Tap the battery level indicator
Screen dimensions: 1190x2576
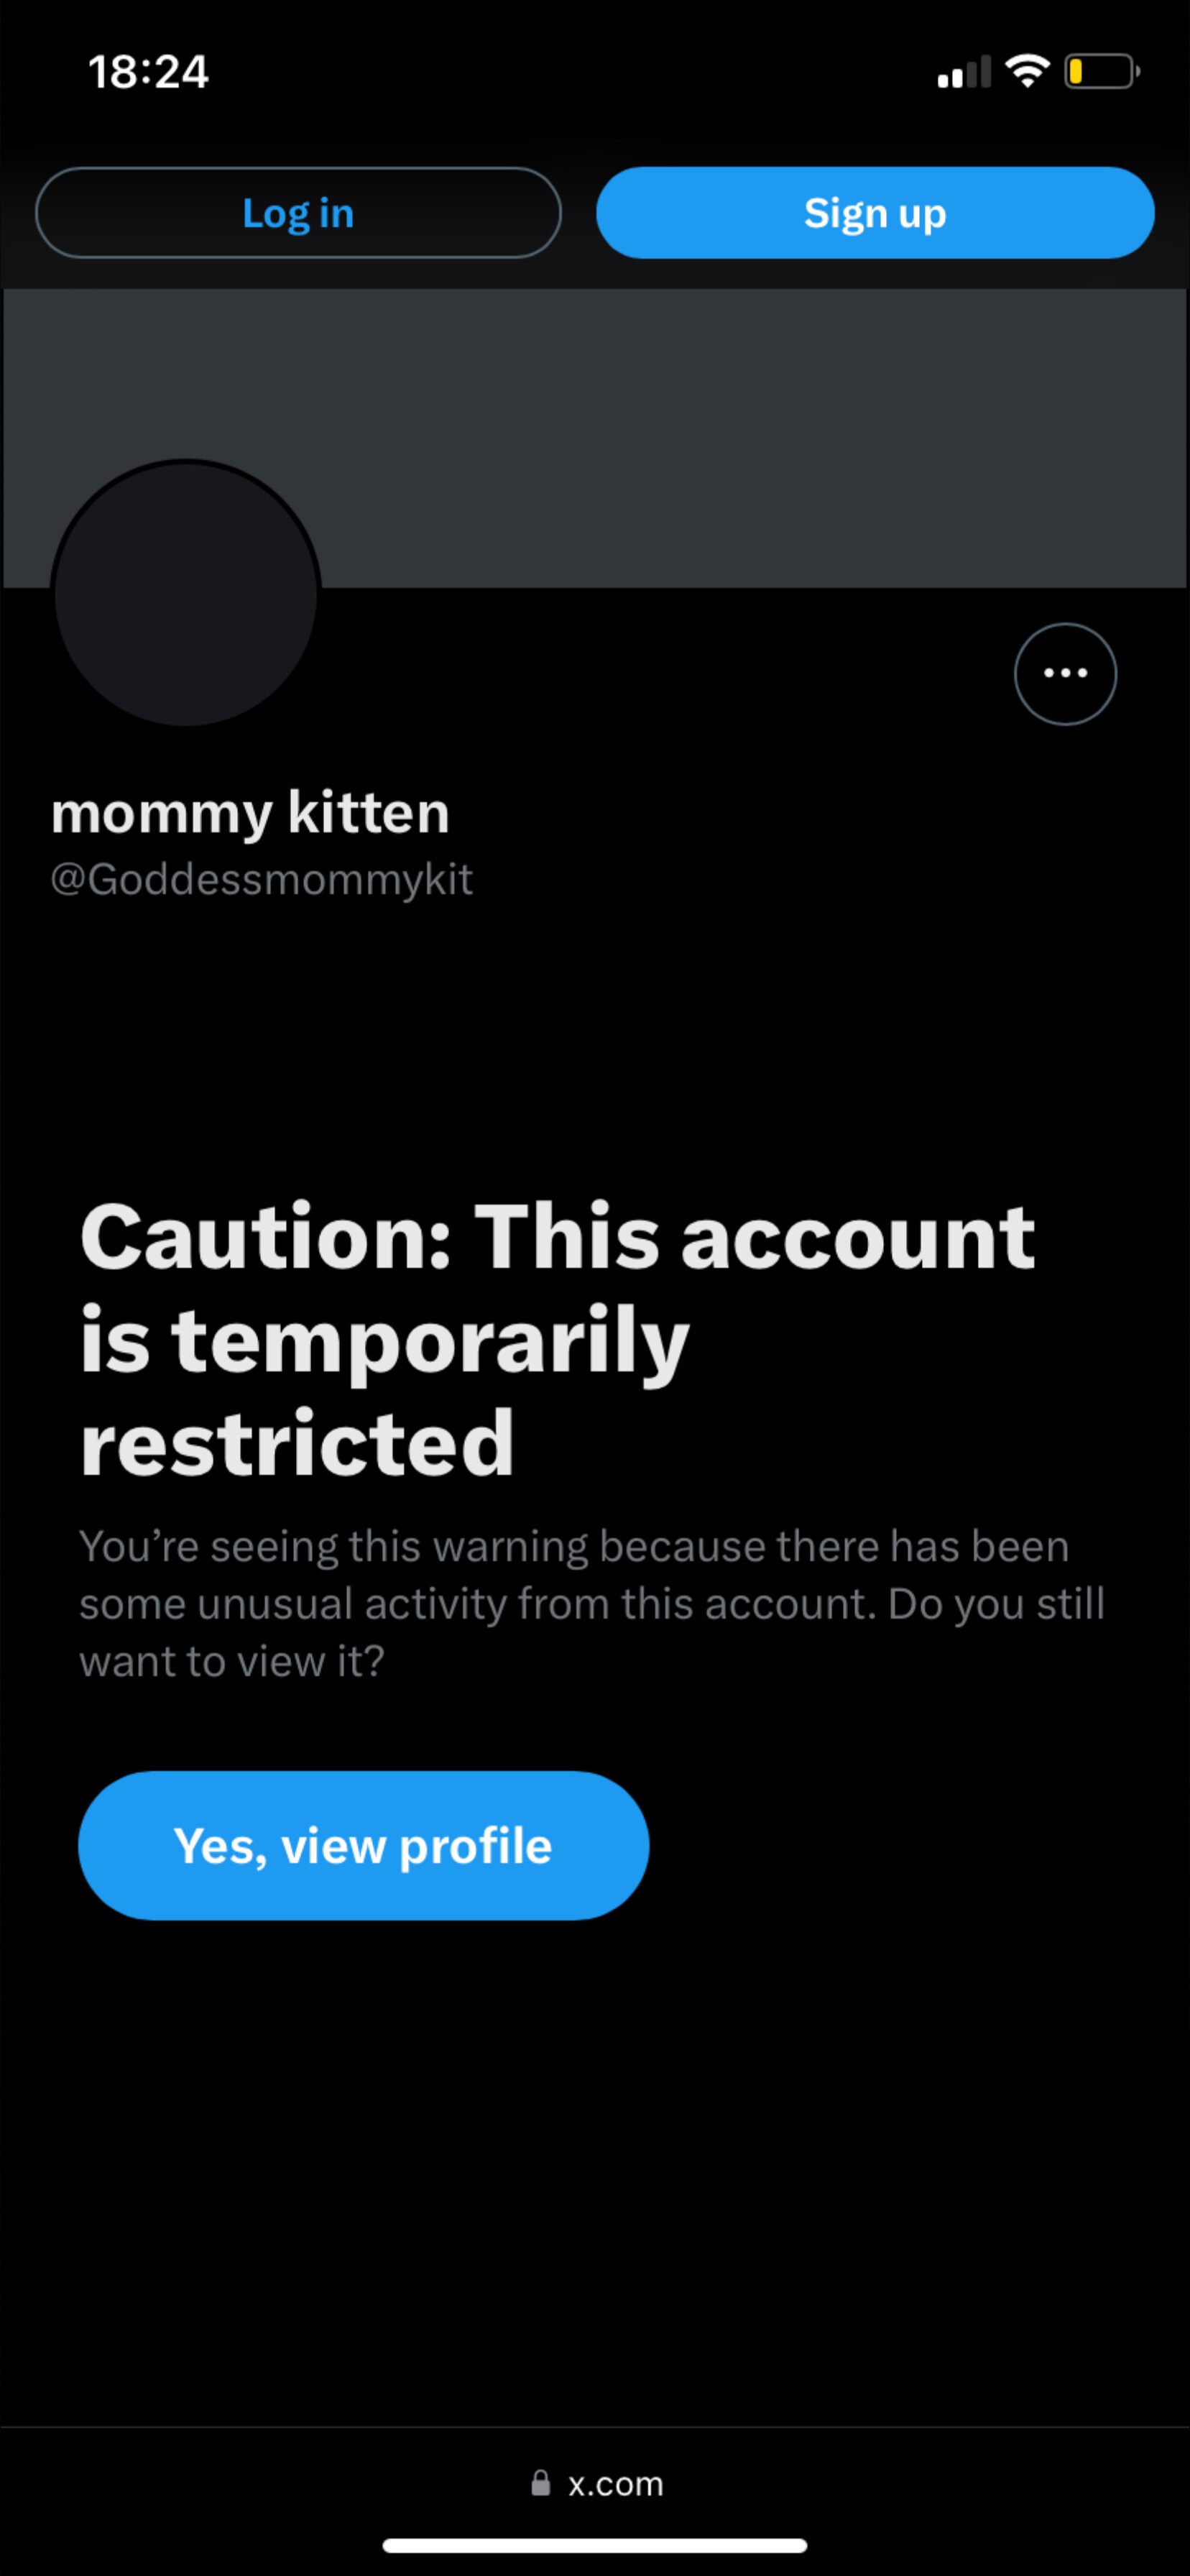pos(1100,72)
